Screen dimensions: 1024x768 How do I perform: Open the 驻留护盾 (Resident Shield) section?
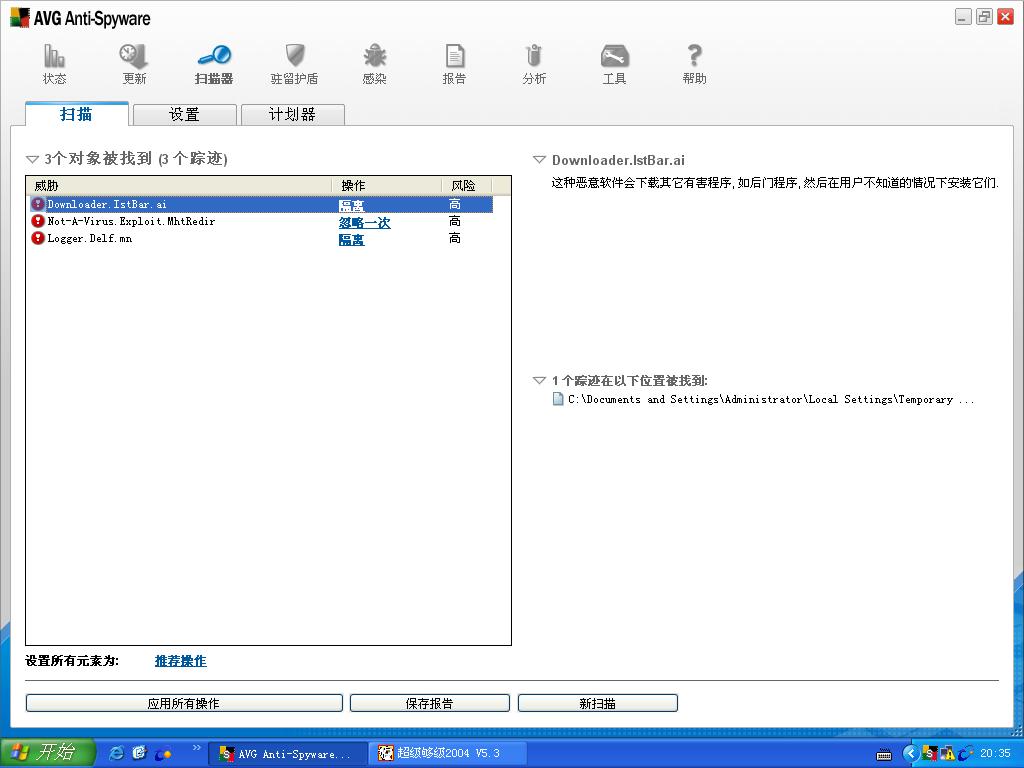(x=295, y=64)
